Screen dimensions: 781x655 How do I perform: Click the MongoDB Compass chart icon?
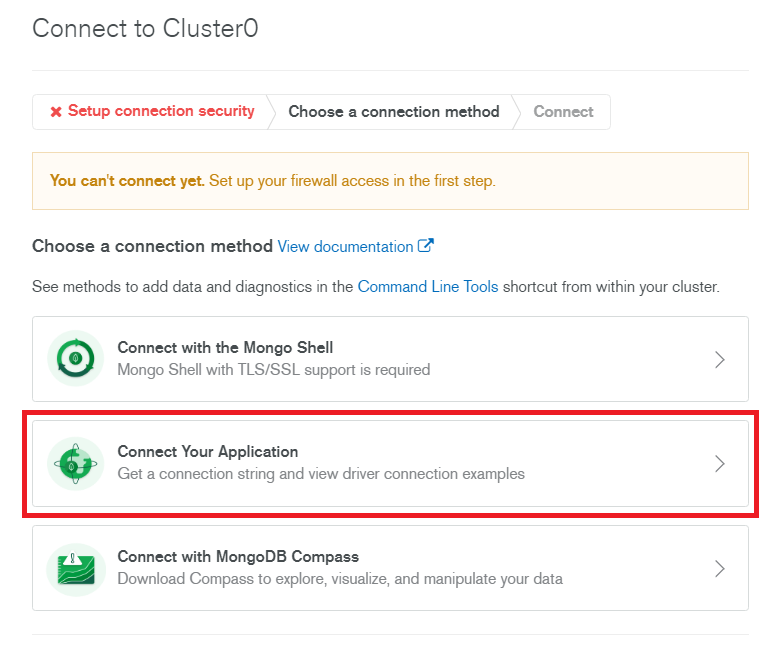point(76,569)
